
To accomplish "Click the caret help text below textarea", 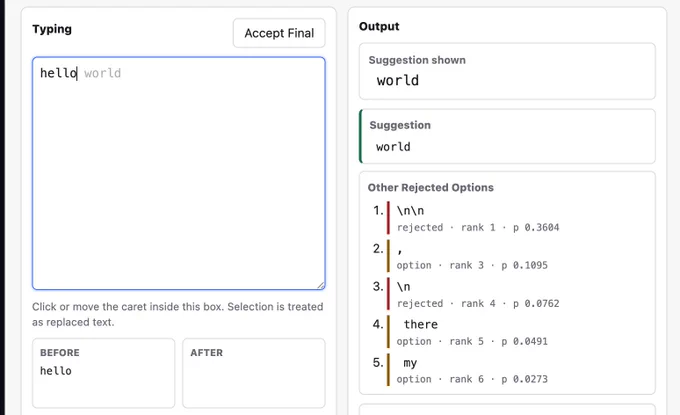I will click(x=178, y=314).
